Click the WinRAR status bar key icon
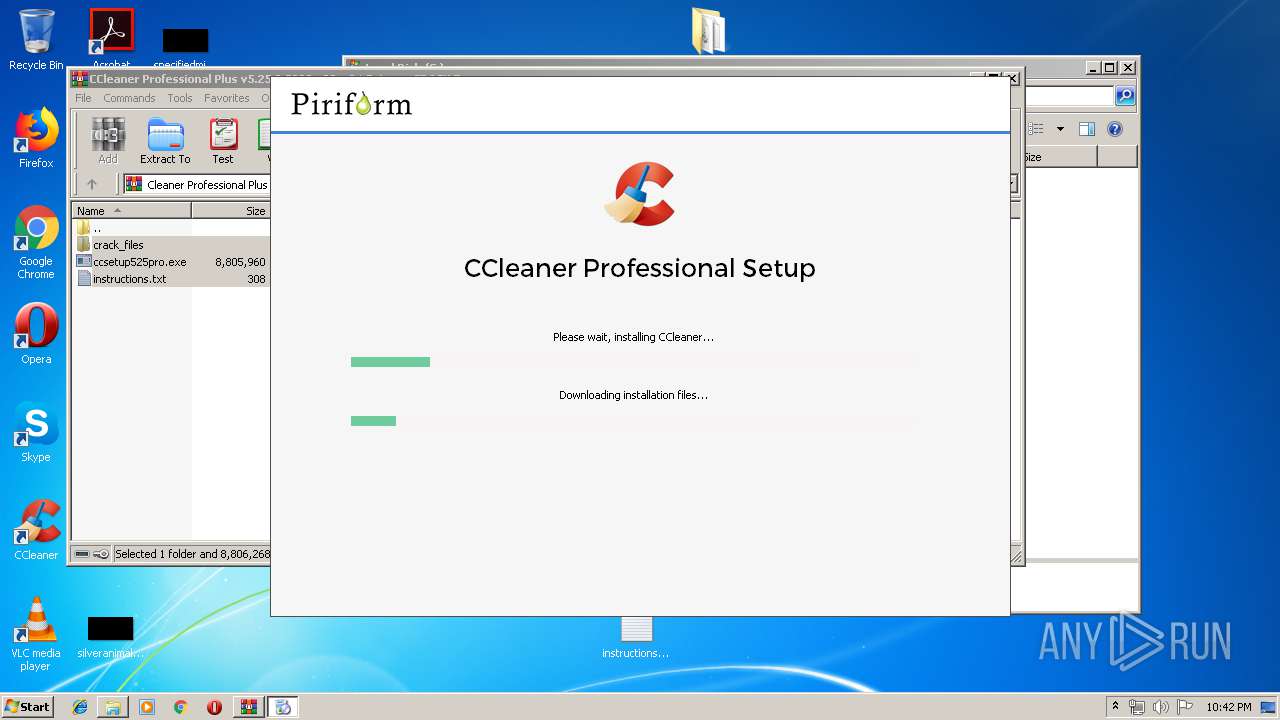This screenshot has width=1280, height=720. pos(101,554)
